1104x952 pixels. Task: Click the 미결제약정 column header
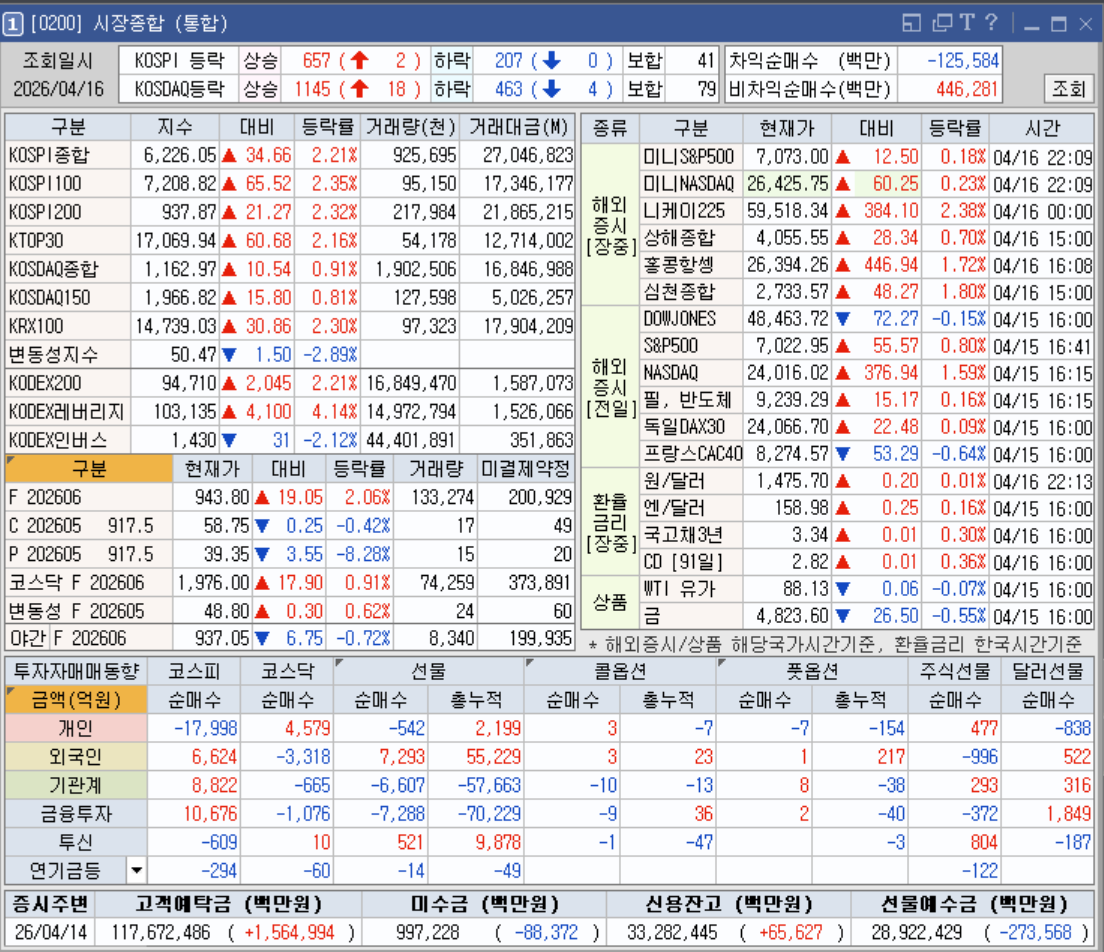(x=525, y=469)
